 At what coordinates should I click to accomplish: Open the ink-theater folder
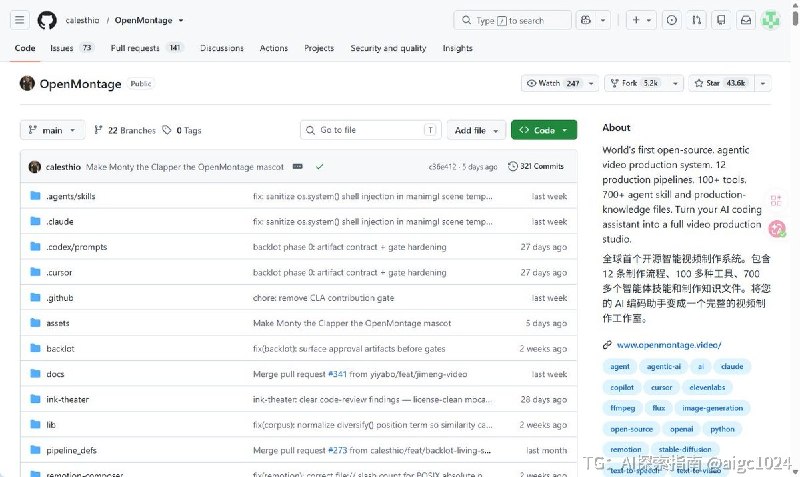67,399
